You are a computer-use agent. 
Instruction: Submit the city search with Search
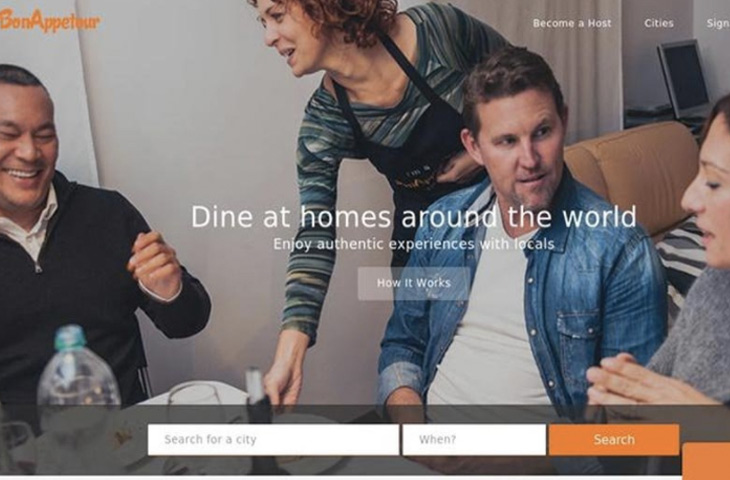614,439
